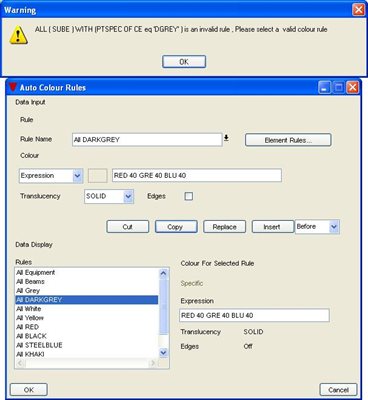
Task: Select All Grey in Rules list
Action: tap(87, 291)
